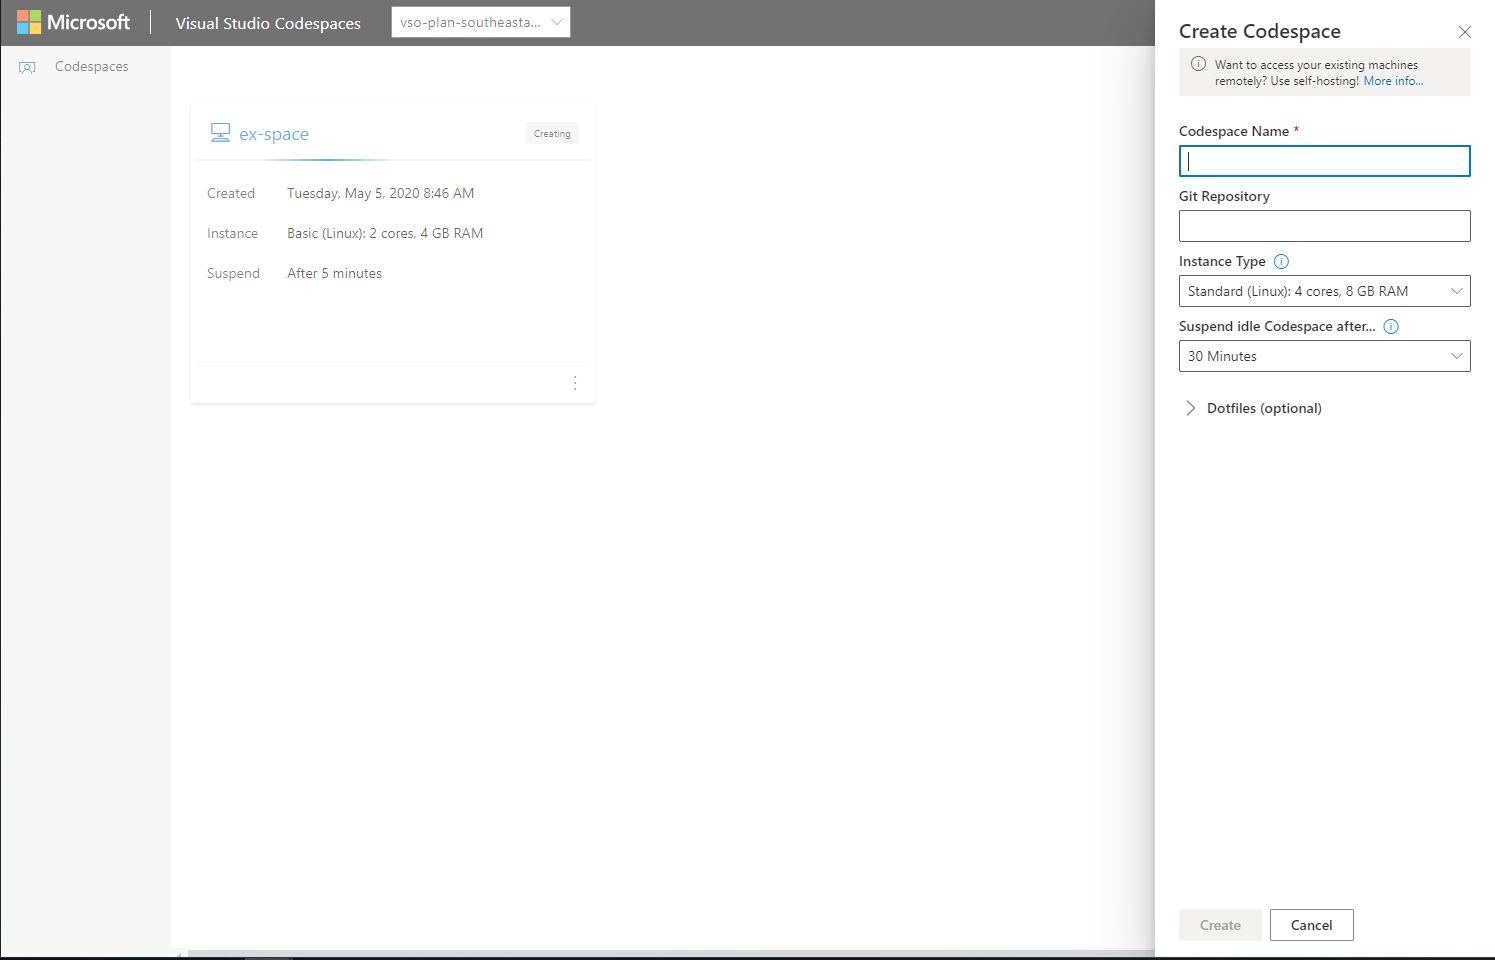Close the Create Codespace panel
The image size is (1495, 960).
[1465, 32]
